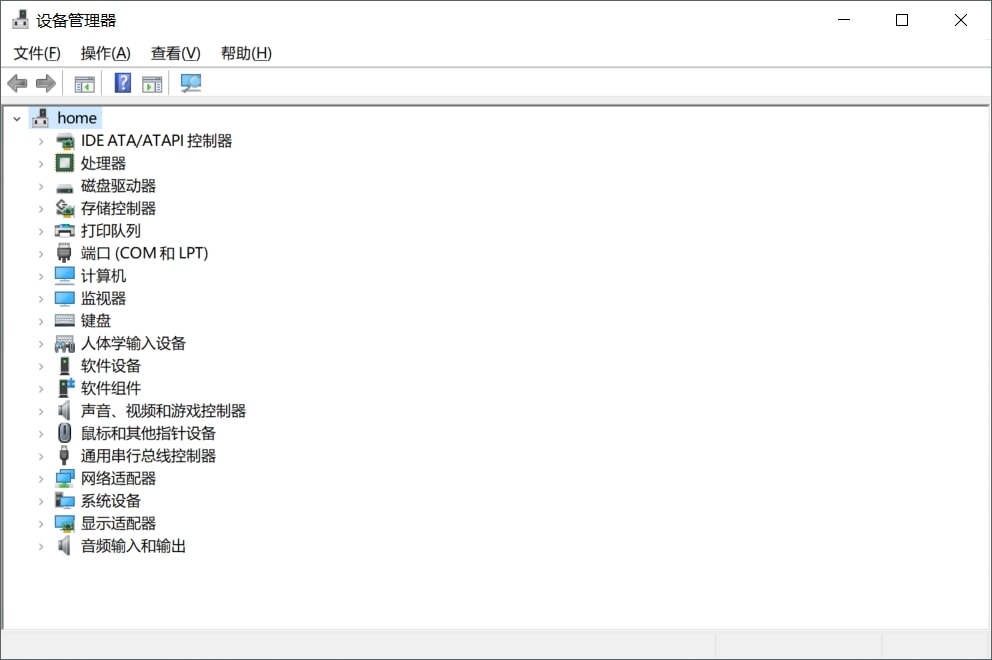Click the 鼠标和其他指针设备 mouse icon
This screenshot has width=992, height=660.
pos(65,433)
